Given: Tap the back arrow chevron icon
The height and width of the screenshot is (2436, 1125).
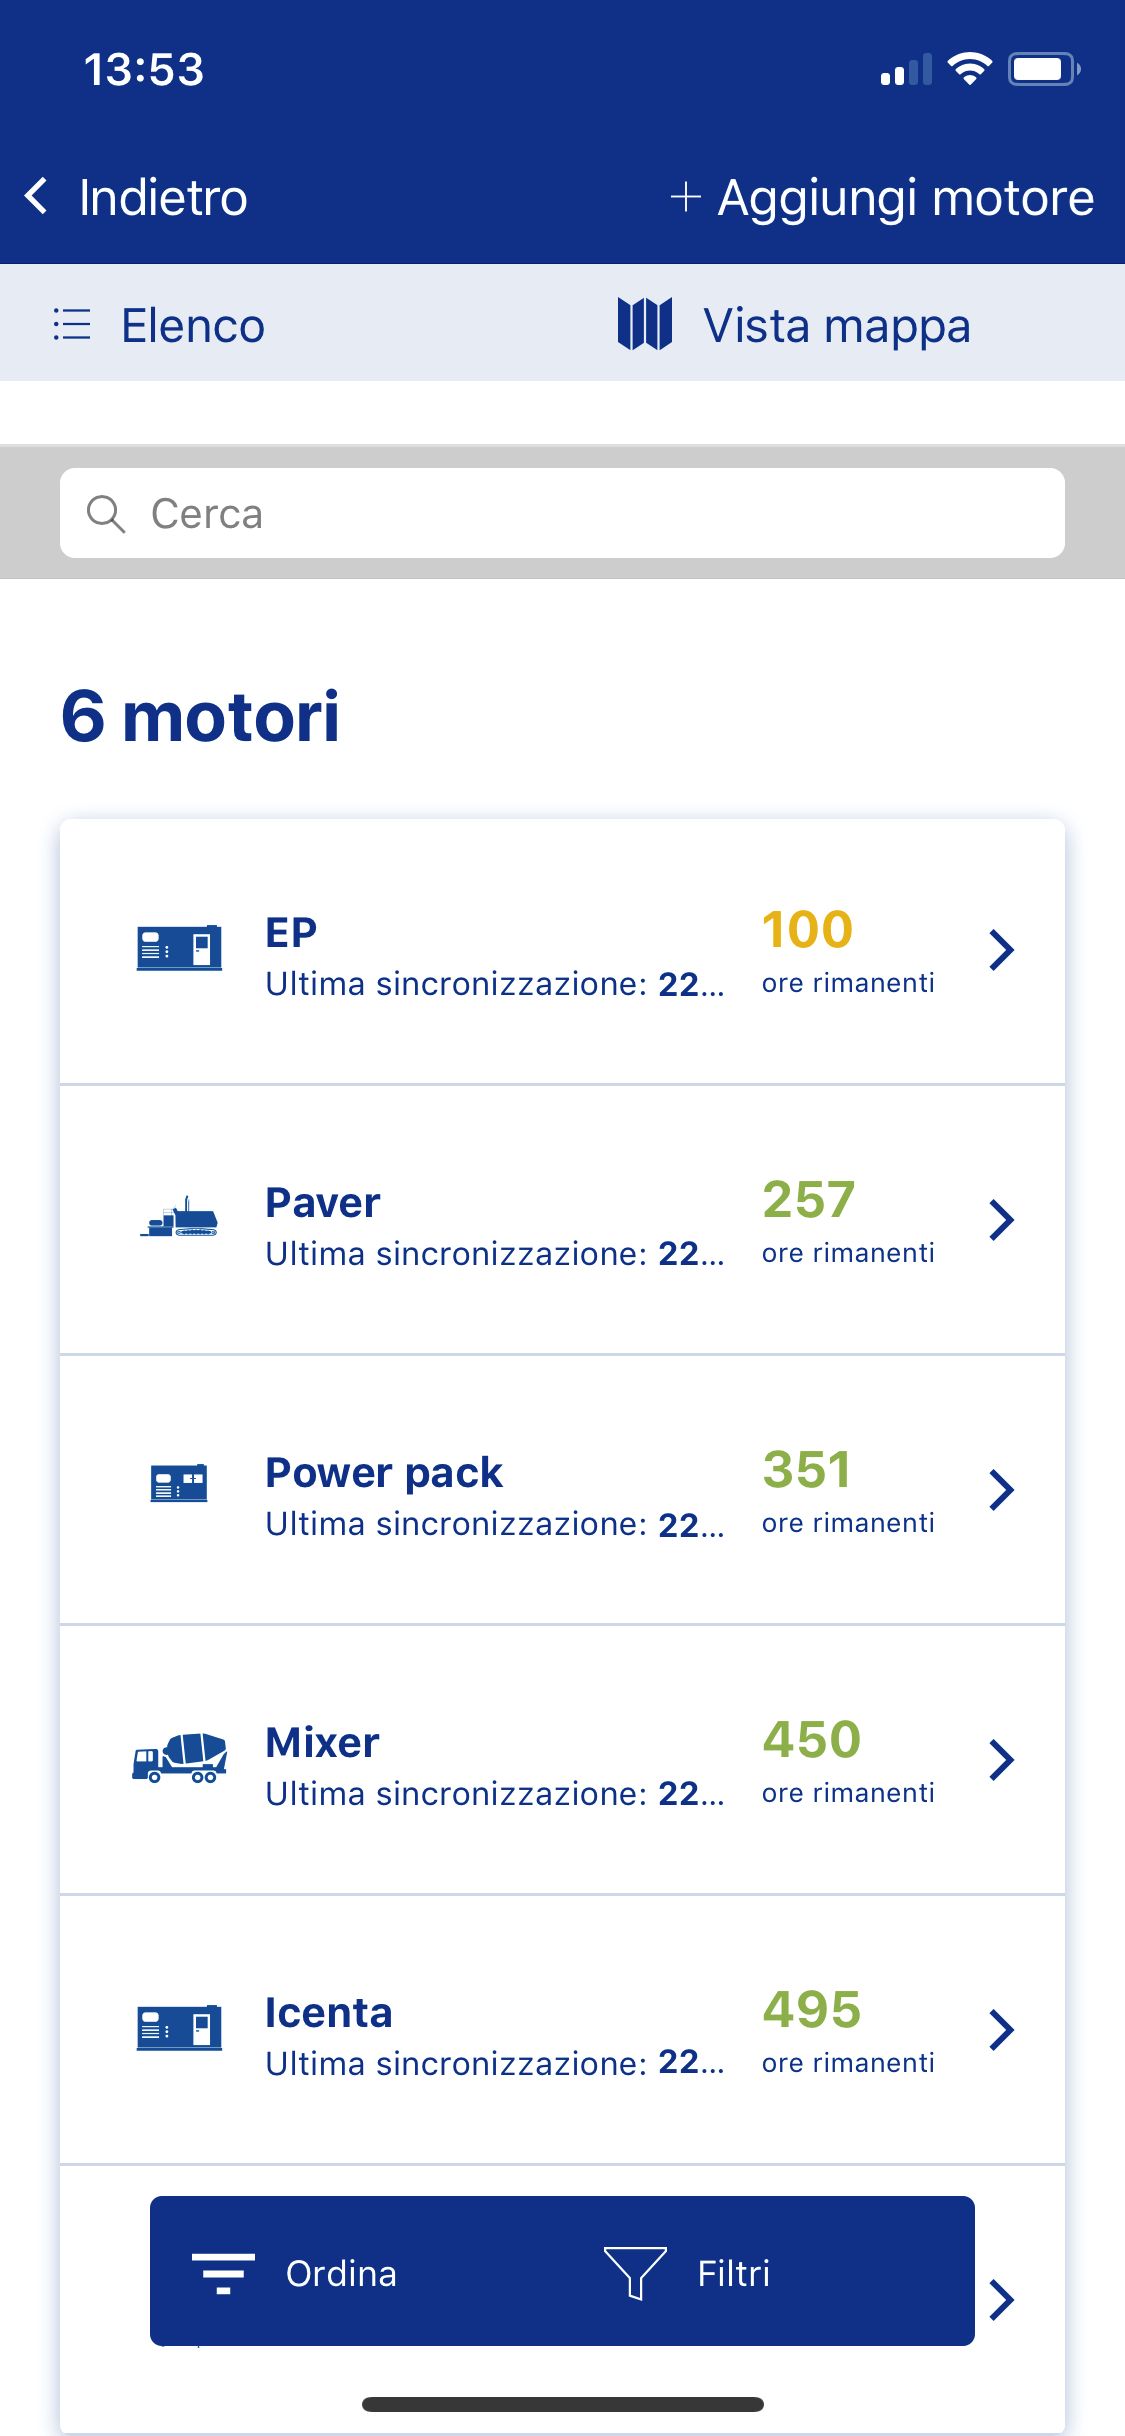Looking at the screenshot, I should coord(37,197).
